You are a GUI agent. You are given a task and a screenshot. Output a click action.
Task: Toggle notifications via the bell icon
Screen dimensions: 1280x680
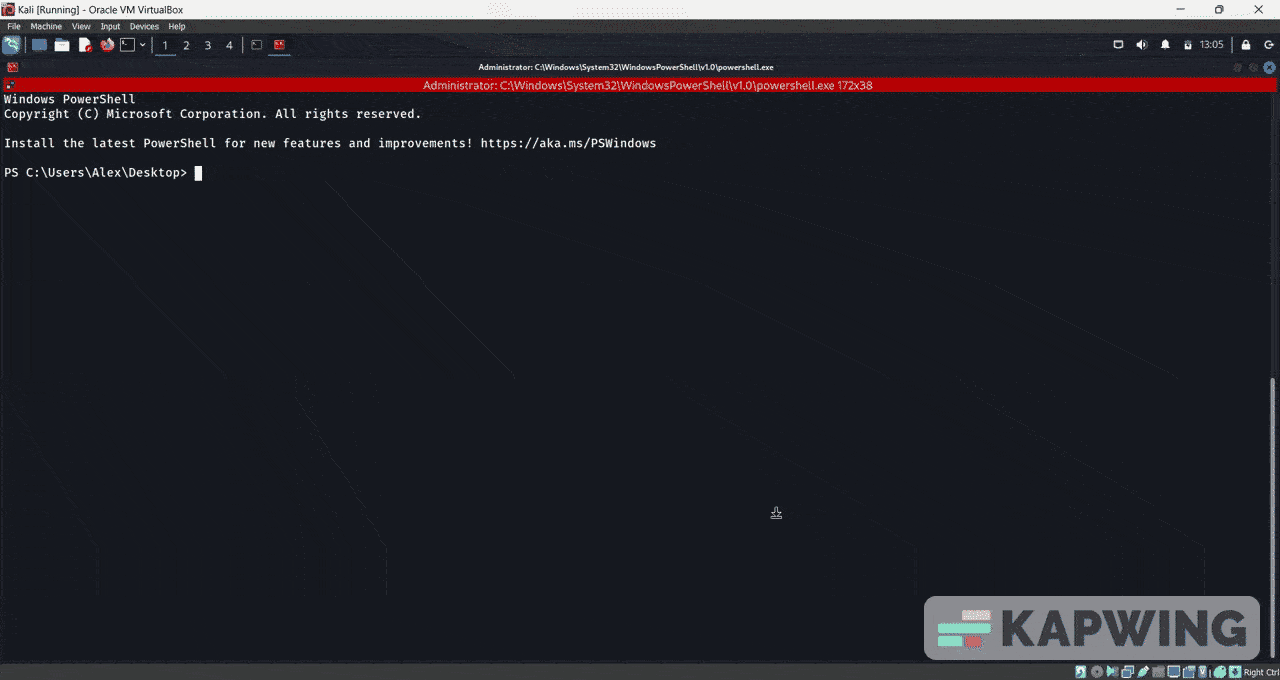click(1165, 44)
